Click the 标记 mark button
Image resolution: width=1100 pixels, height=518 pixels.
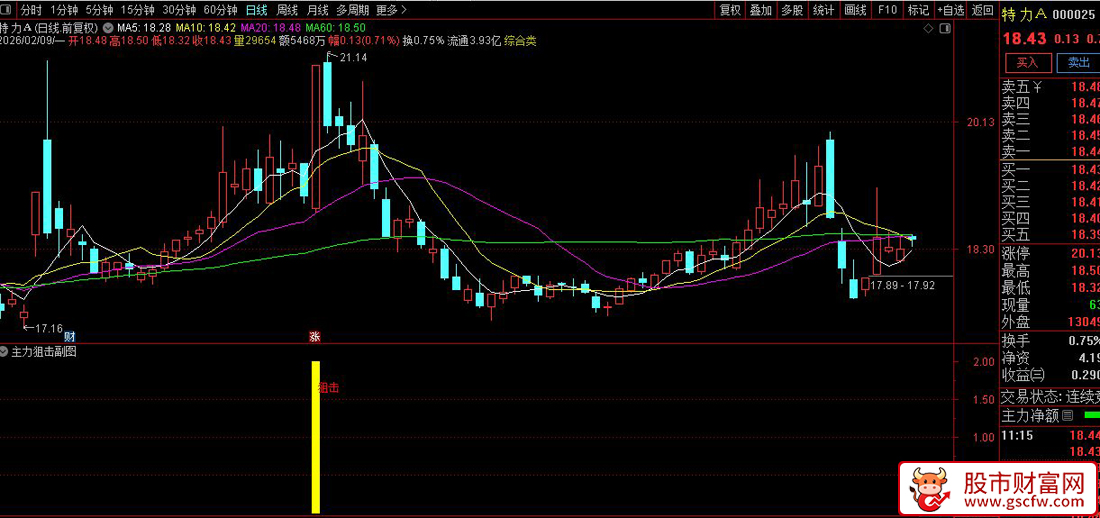click(918, 10)
